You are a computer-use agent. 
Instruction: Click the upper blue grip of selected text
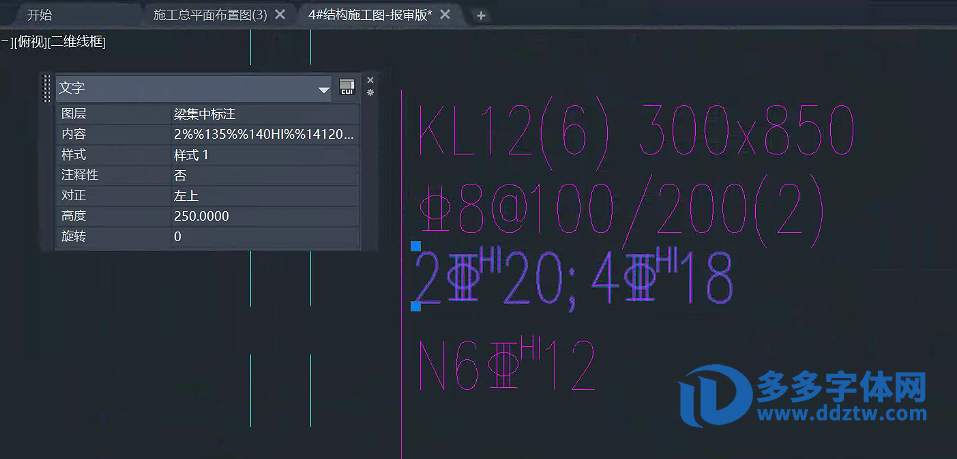(416, 246)
